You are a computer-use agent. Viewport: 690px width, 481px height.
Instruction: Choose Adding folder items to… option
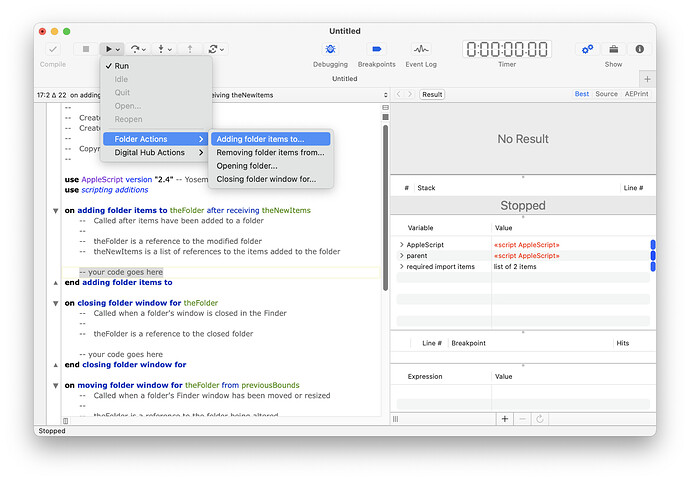[x=271, y=139]
